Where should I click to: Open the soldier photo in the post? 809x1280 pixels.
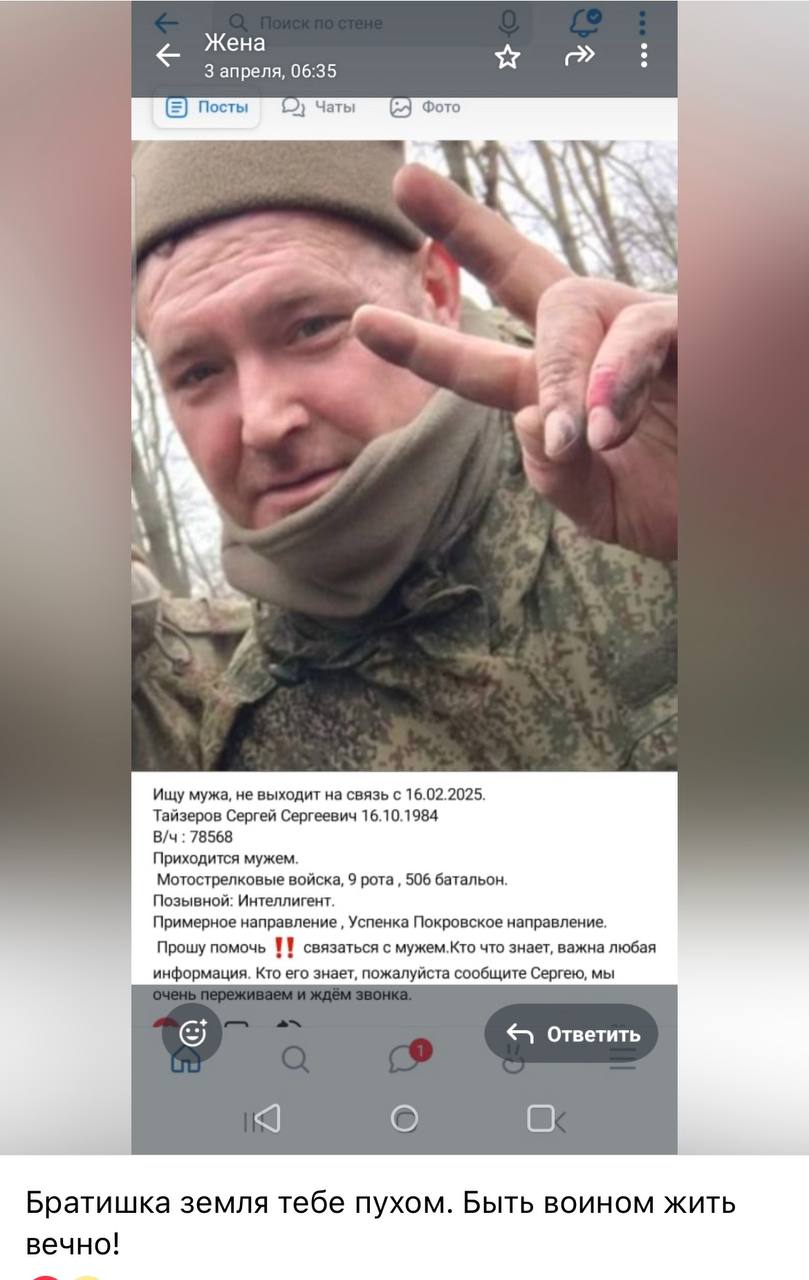(404, 455)
